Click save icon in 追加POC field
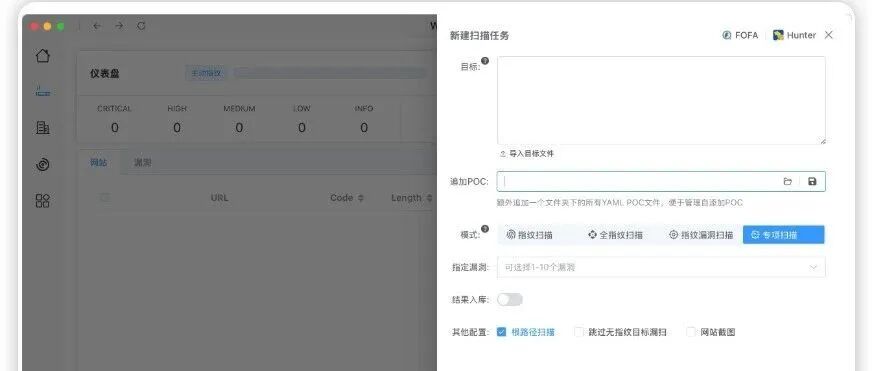The image size is (872, 371). point(812,181)
